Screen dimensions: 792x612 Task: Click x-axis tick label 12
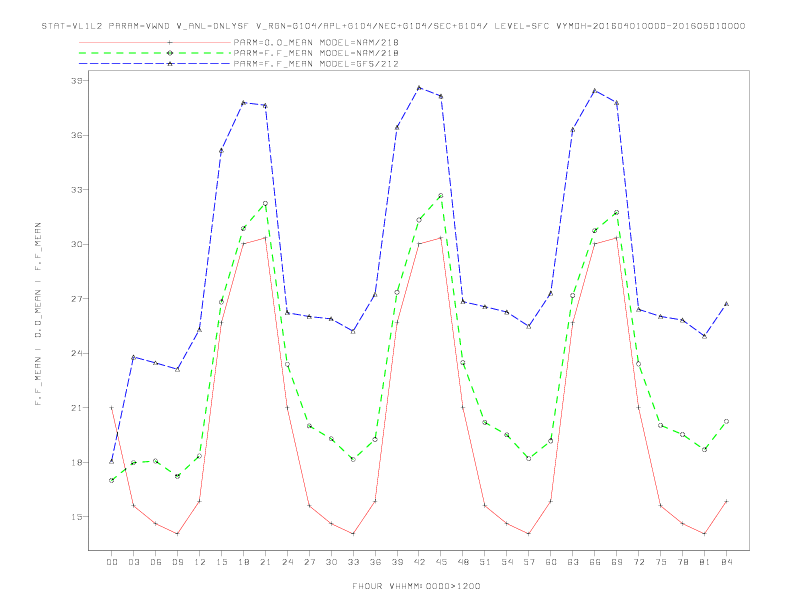(200, 562)
